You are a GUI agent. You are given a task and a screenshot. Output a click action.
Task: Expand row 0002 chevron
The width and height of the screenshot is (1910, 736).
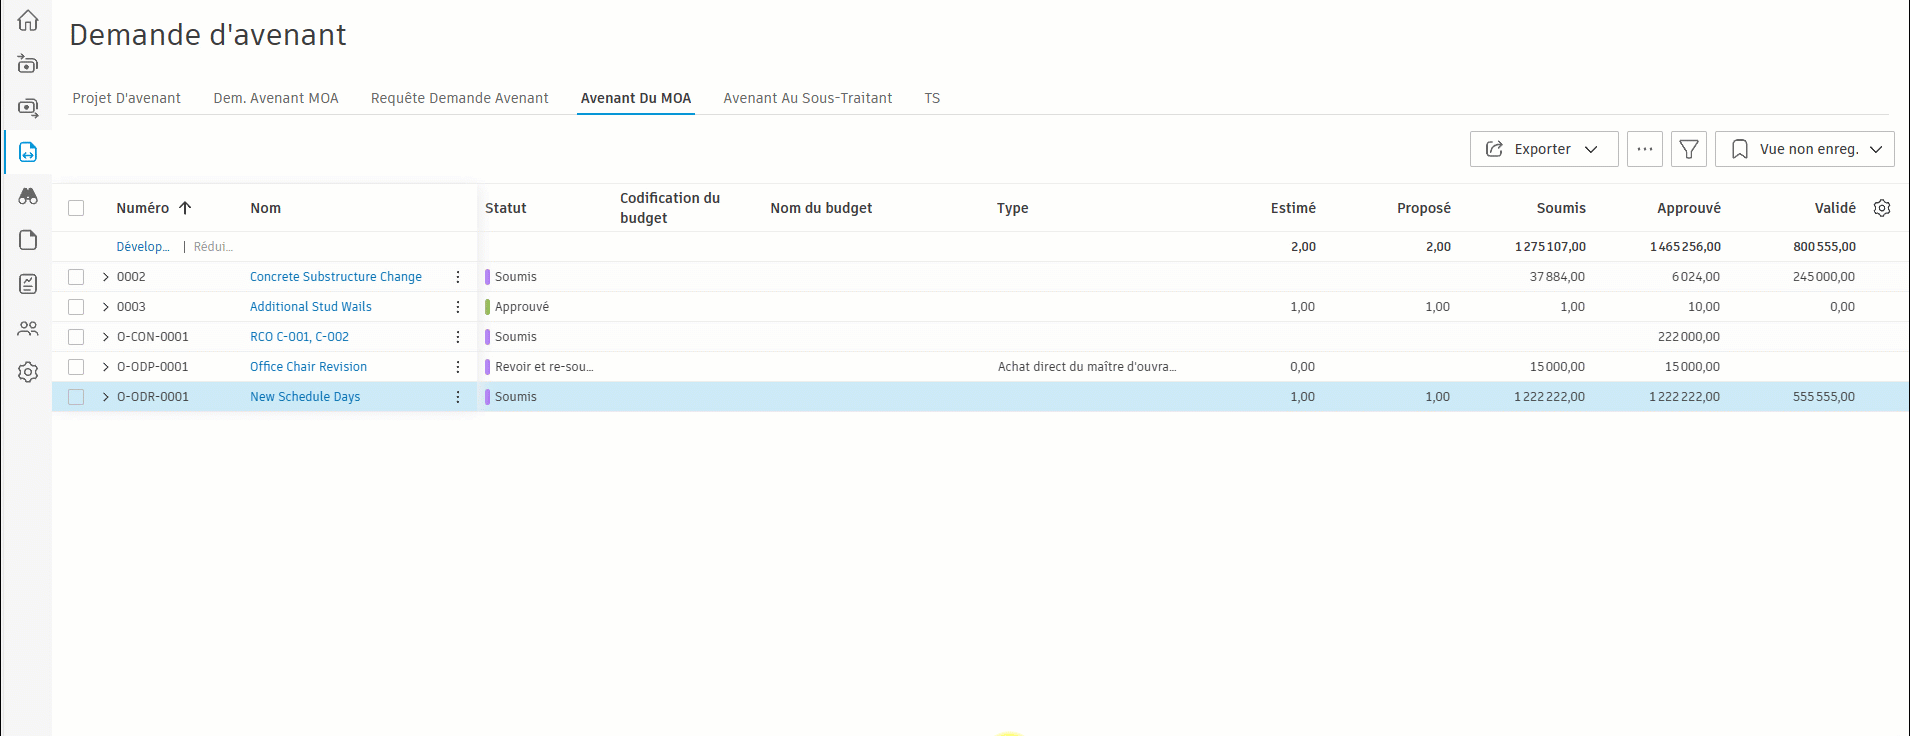click(x=106, y=277)
